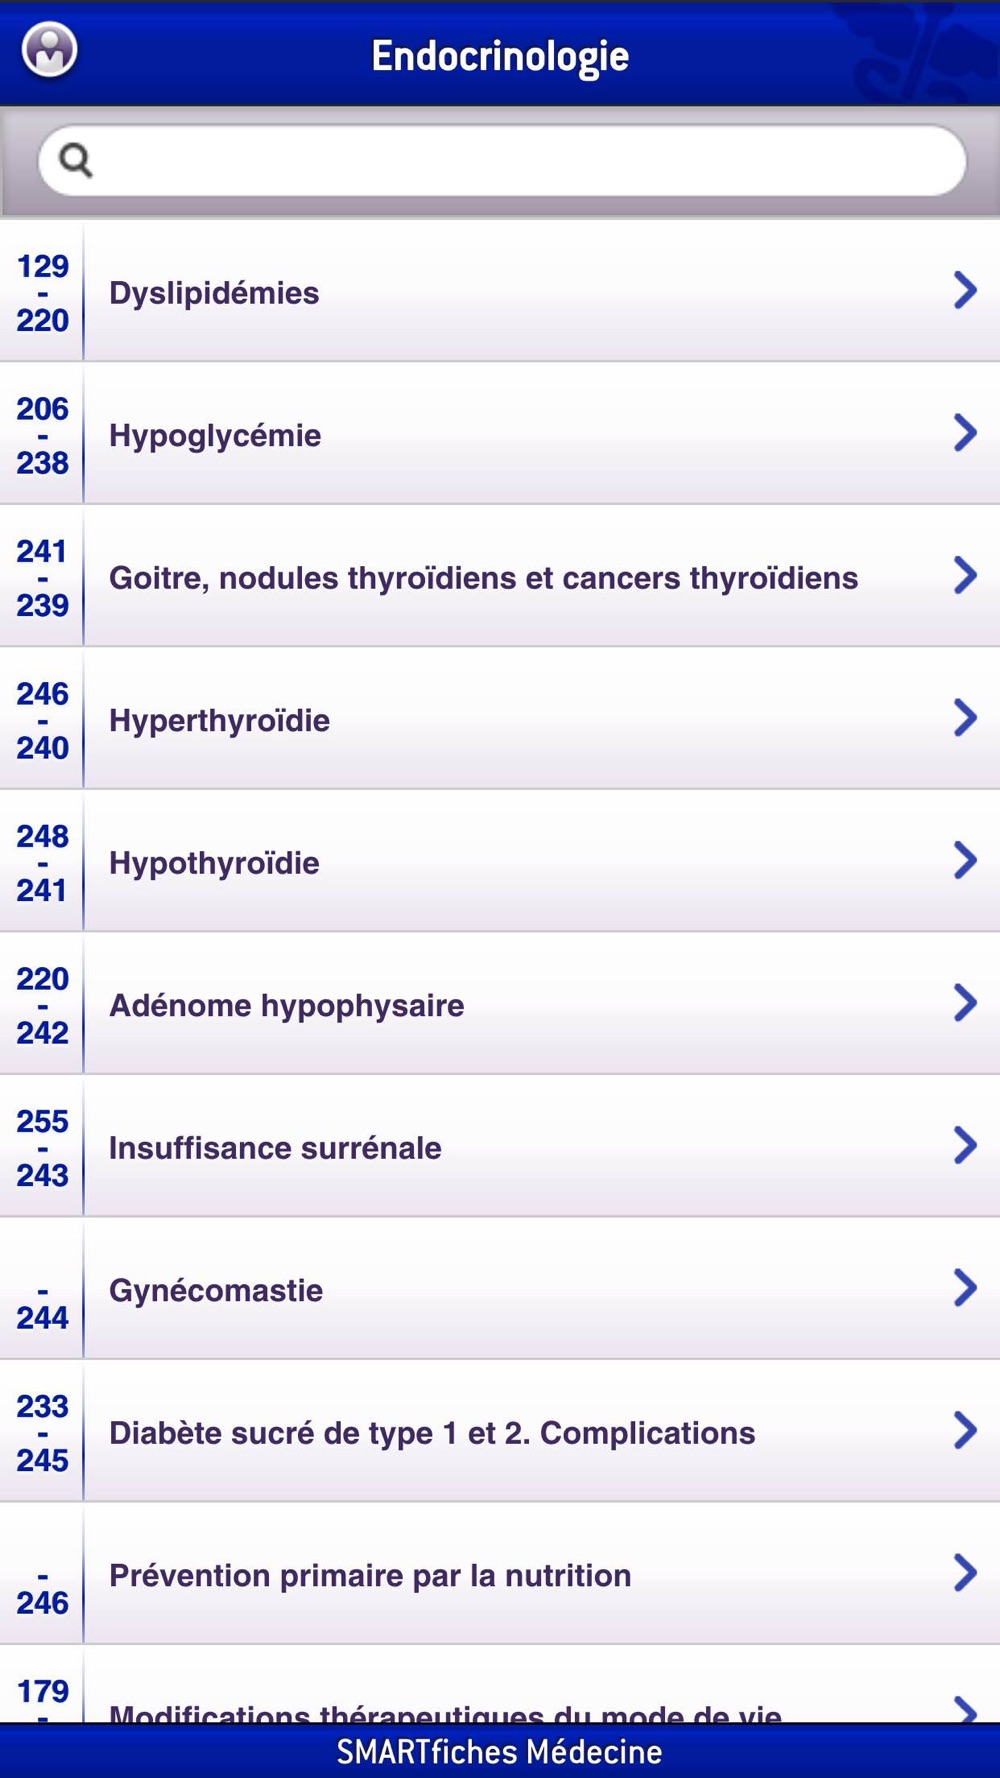Open Prévention primaire par la nutrition
Screen dimensions: 1000x1778
coord(500,1574)
